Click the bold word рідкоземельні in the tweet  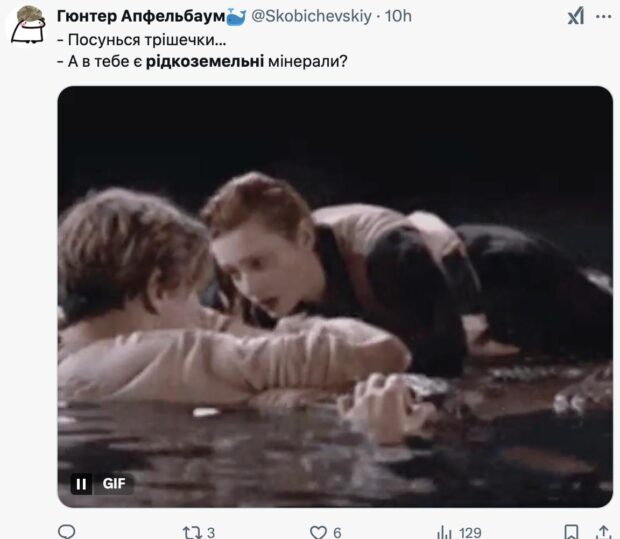pos(212,62)
